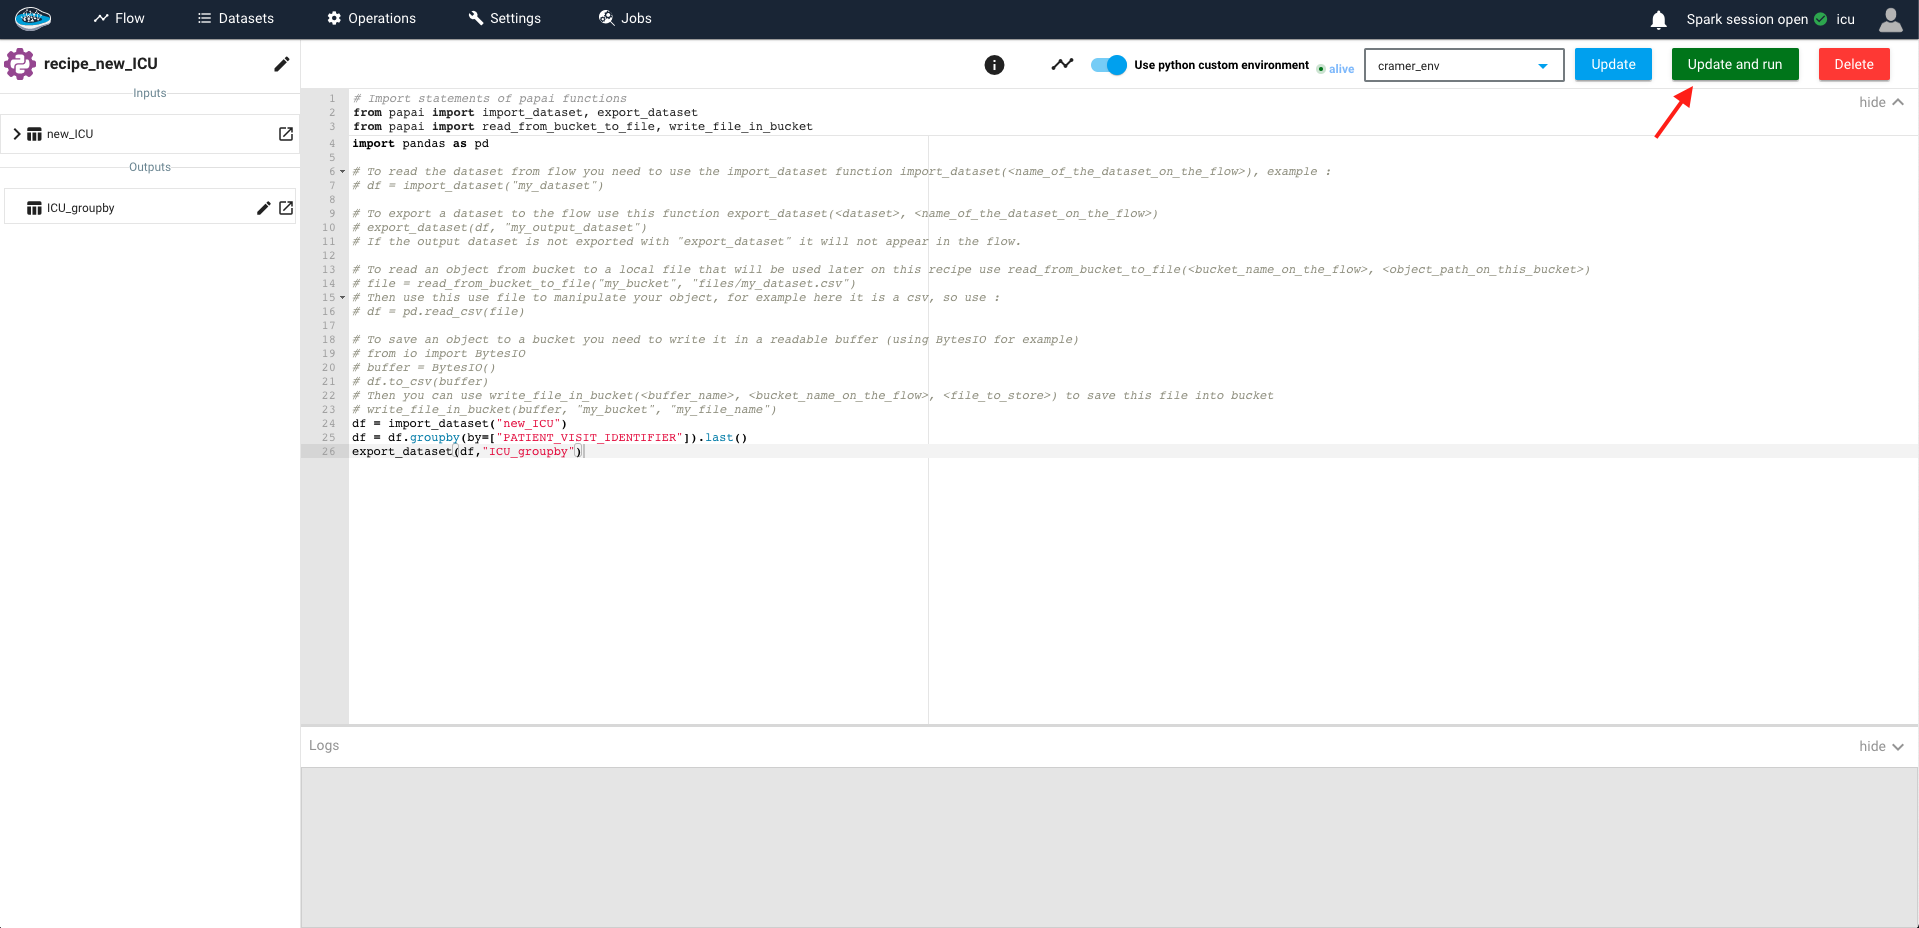The height and width of the screenshot is (928, 1919).
Task: Fold code at line 6
Action: pyautogui.click(x=342, y=172)
